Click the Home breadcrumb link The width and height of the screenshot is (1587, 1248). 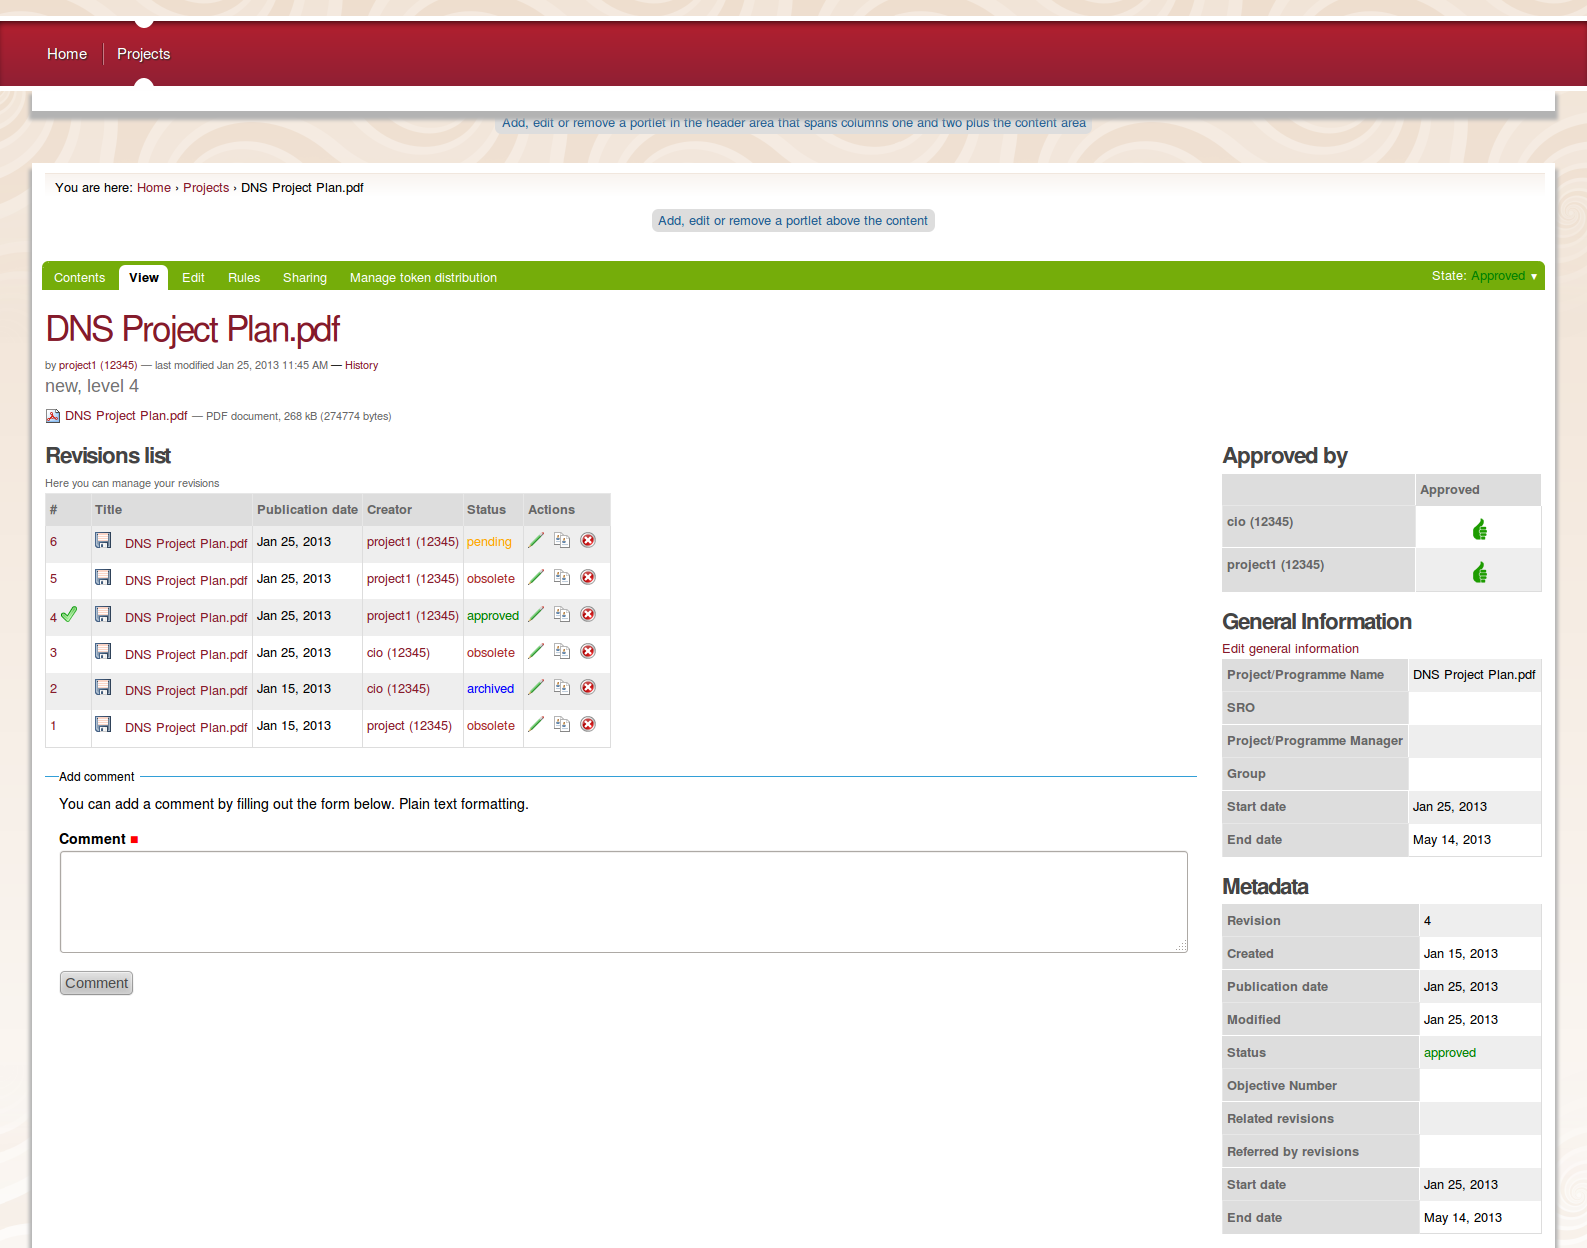click(x=154, y=188)
